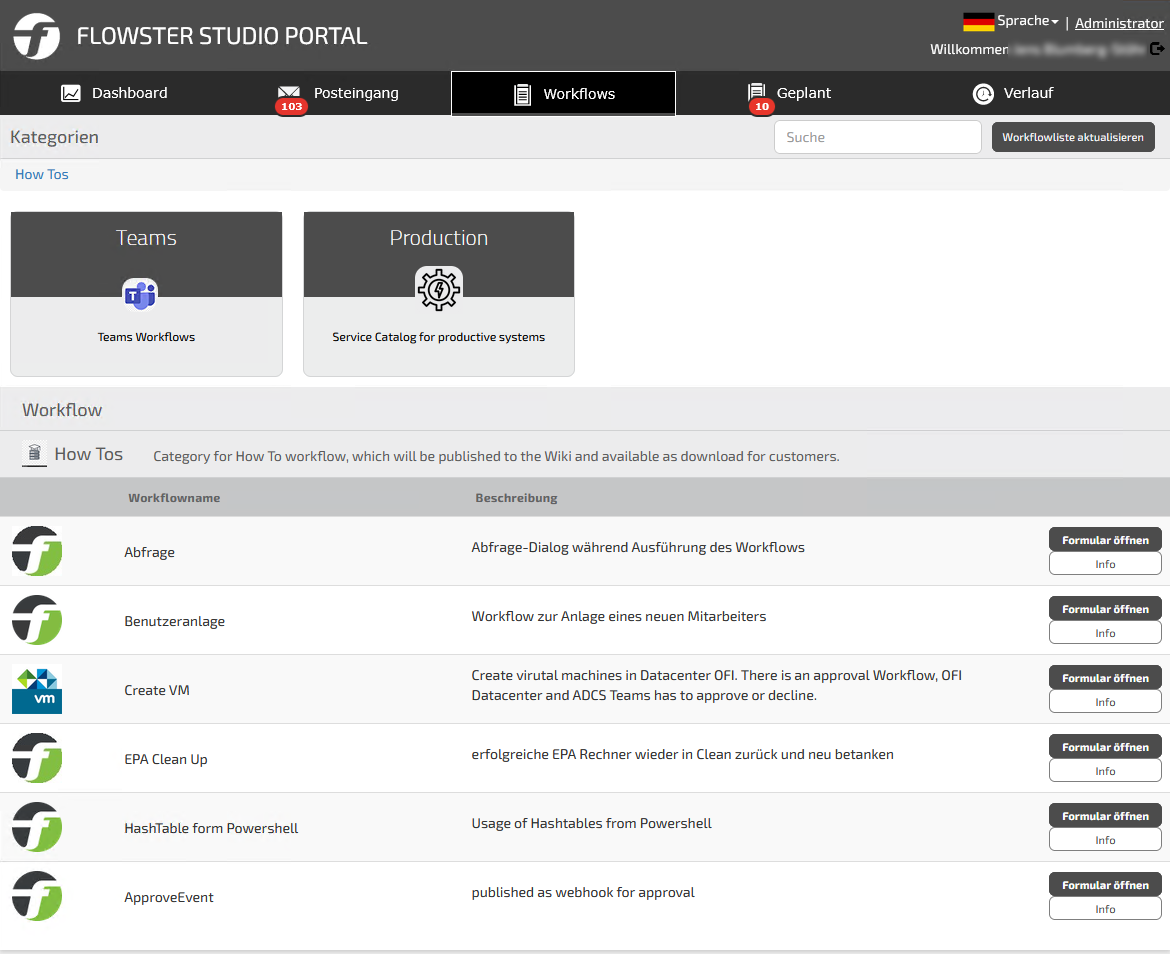Open the Administrator link

[x=1119, y=23]
